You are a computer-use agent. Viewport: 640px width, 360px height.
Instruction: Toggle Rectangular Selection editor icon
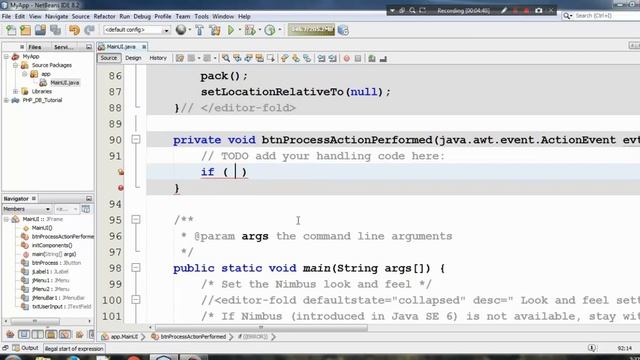[x=271, y=58]
